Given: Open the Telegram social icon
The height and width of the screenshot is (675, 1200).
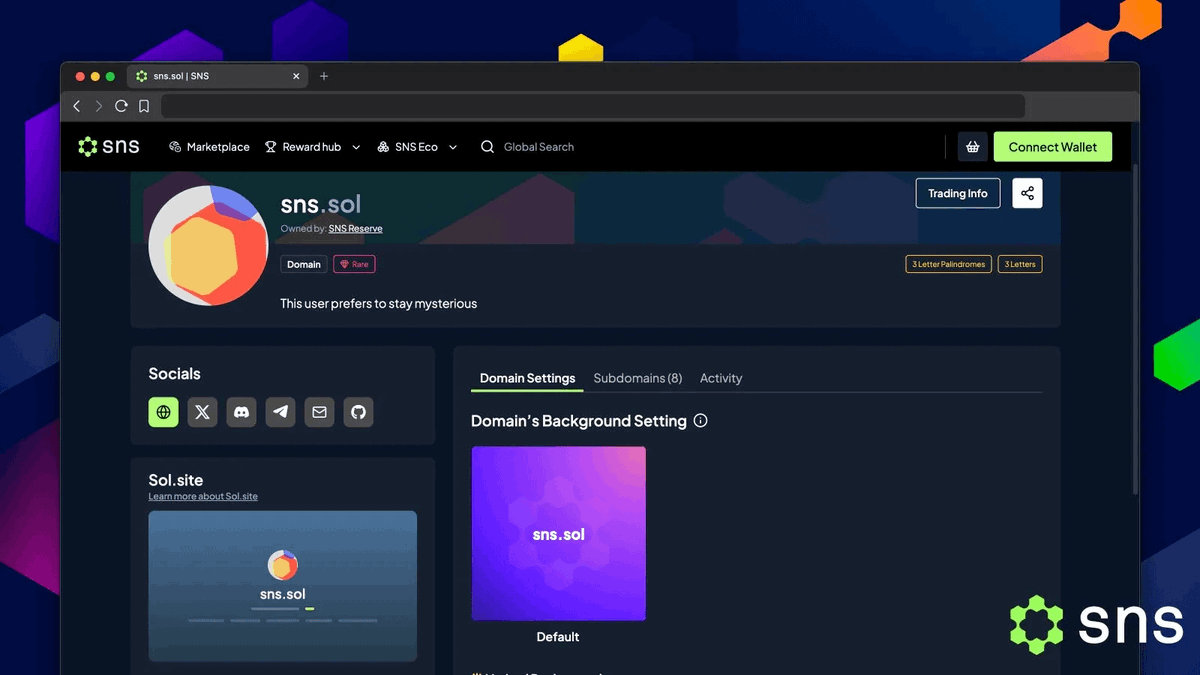Looking at the screenshot, I should (281, 412).
